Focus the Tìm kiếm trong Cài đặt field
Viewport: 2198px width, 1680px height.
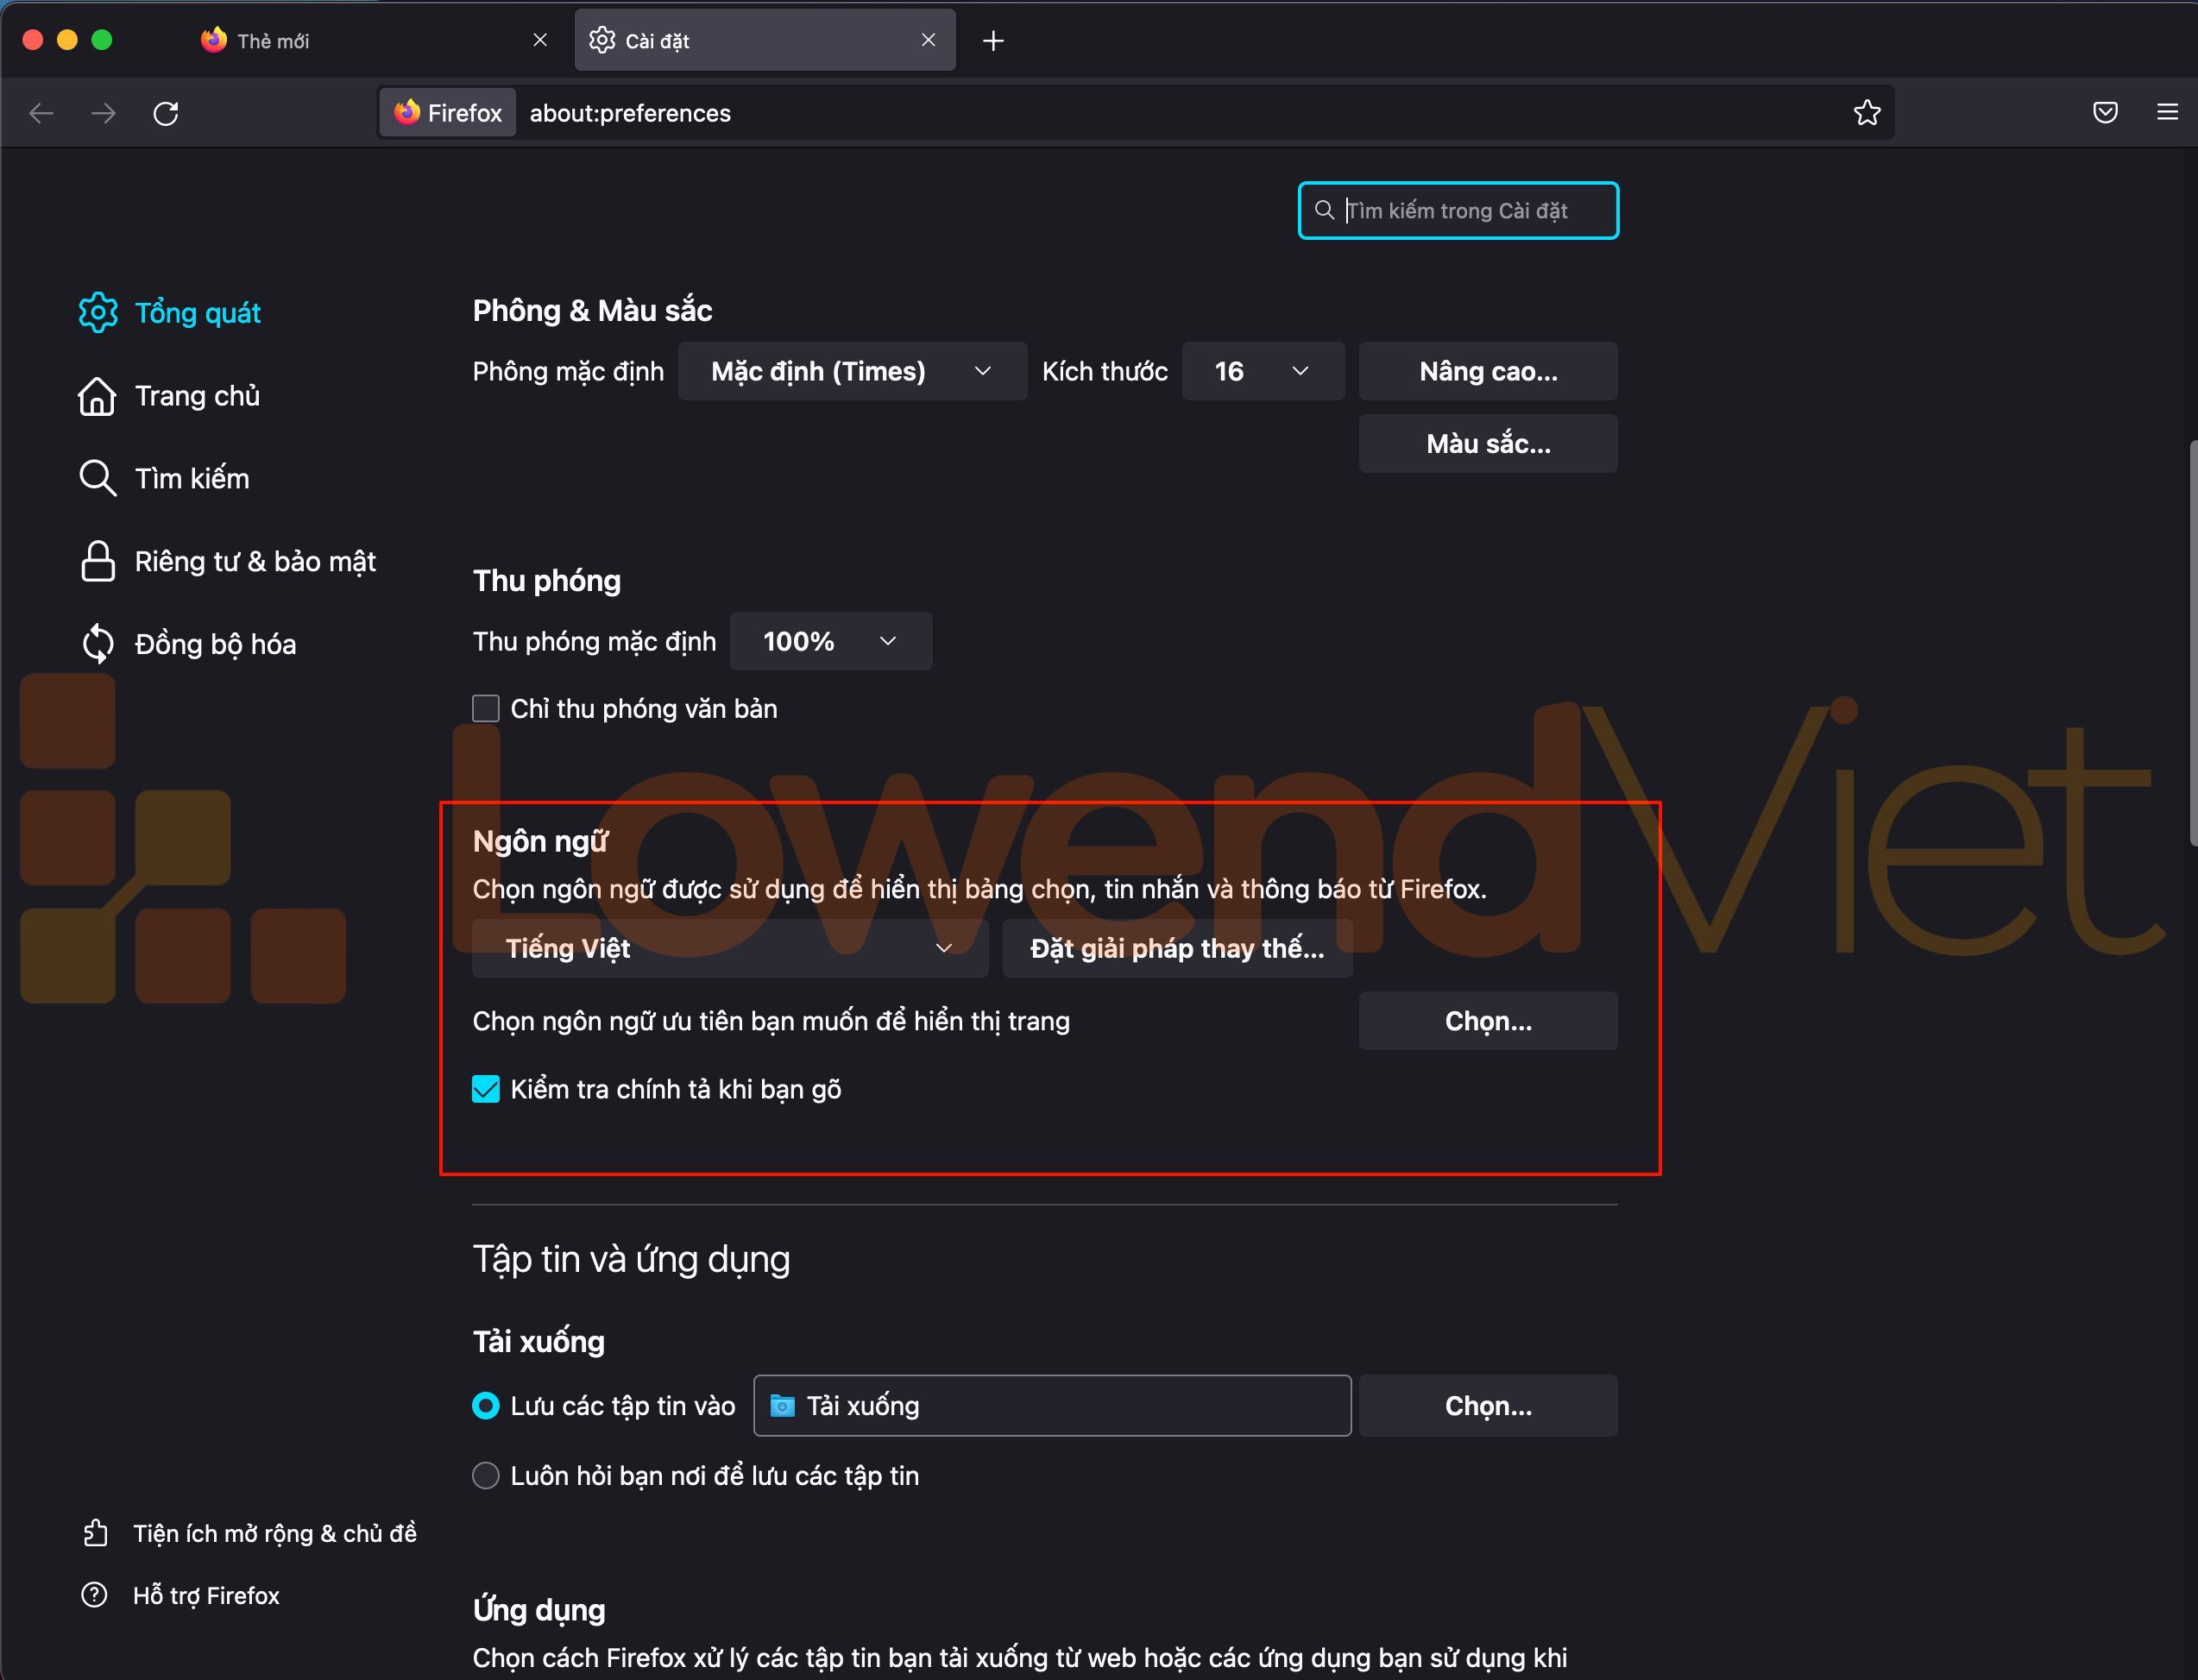(x=1470, y=211)
